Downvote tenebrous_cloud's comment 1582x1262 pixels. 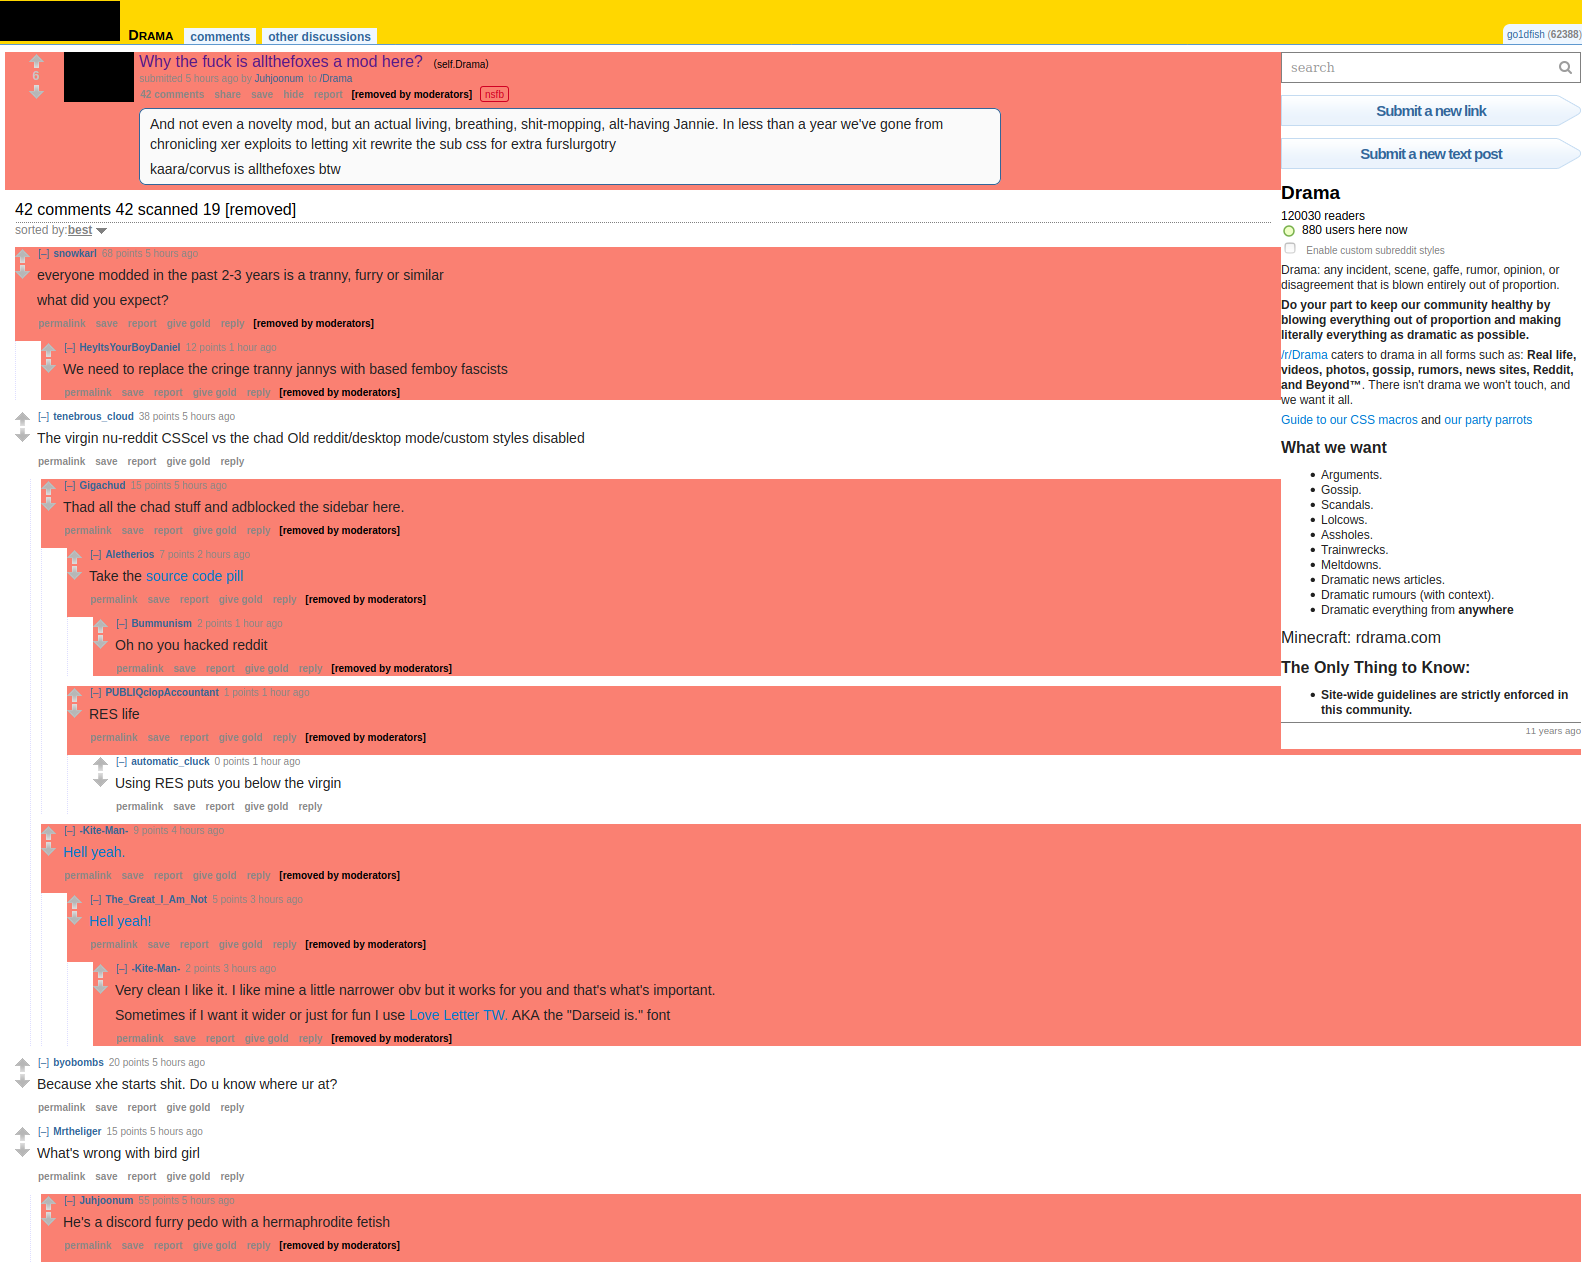[x=22, y=436]
